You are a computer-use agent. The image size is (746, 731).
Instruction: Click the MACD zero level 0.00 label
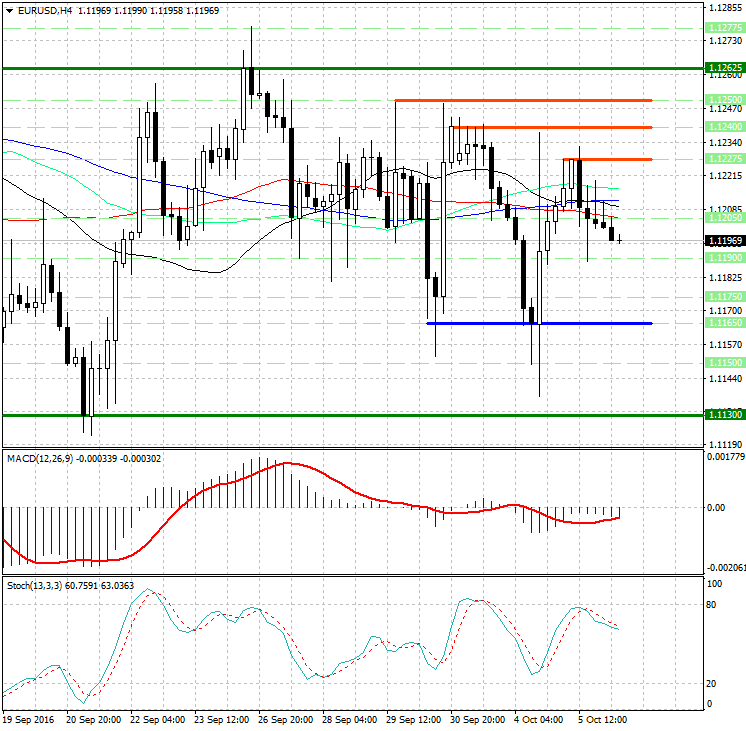tap(716, 508)
